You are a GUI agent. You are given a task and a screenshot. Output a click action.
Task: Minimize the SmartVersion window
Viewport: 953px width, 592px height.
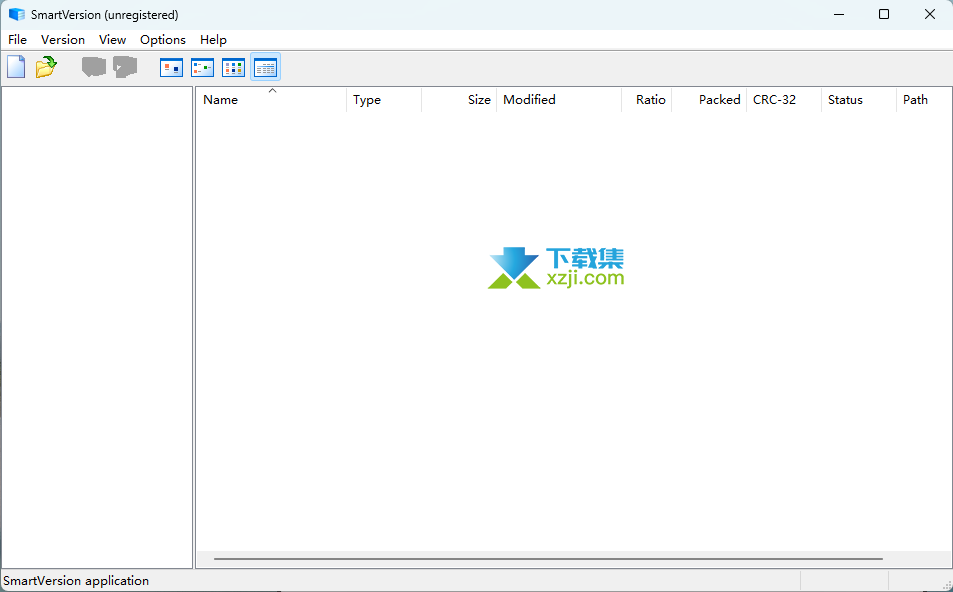[839, 15]
